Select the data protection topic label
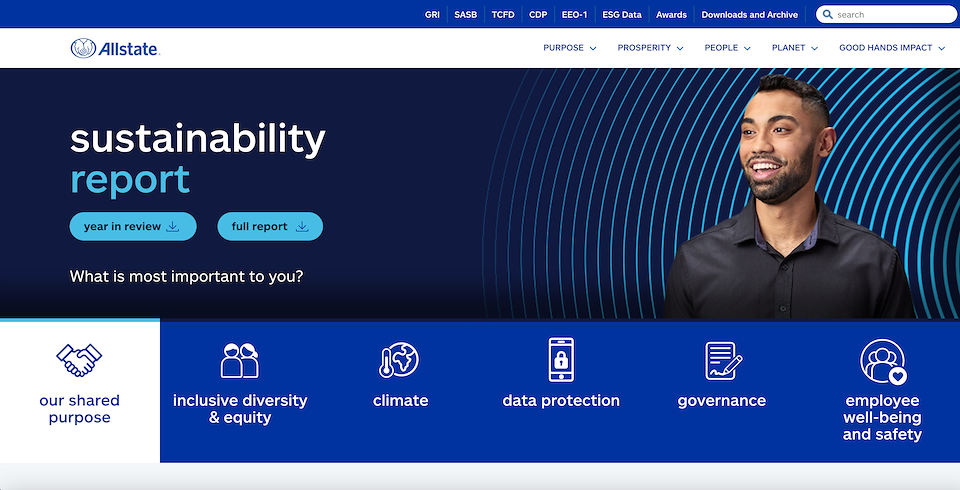Image resolution: width=960 pixels, height=490 pixels. coord(561,401)
